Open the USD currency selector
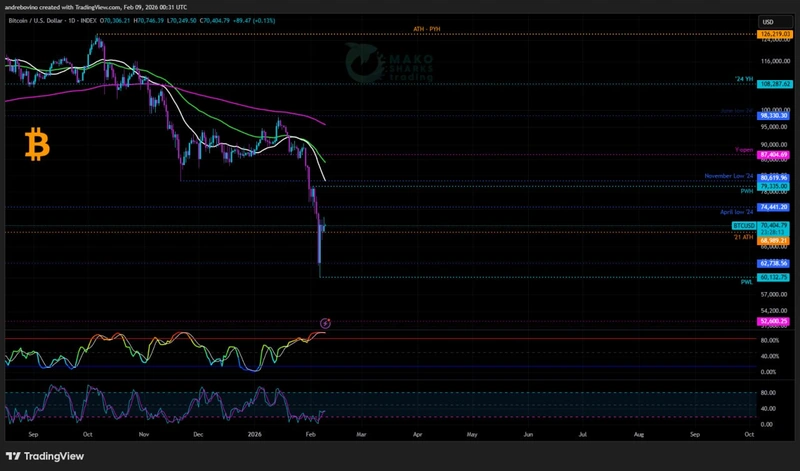 [x=768, y=21]
